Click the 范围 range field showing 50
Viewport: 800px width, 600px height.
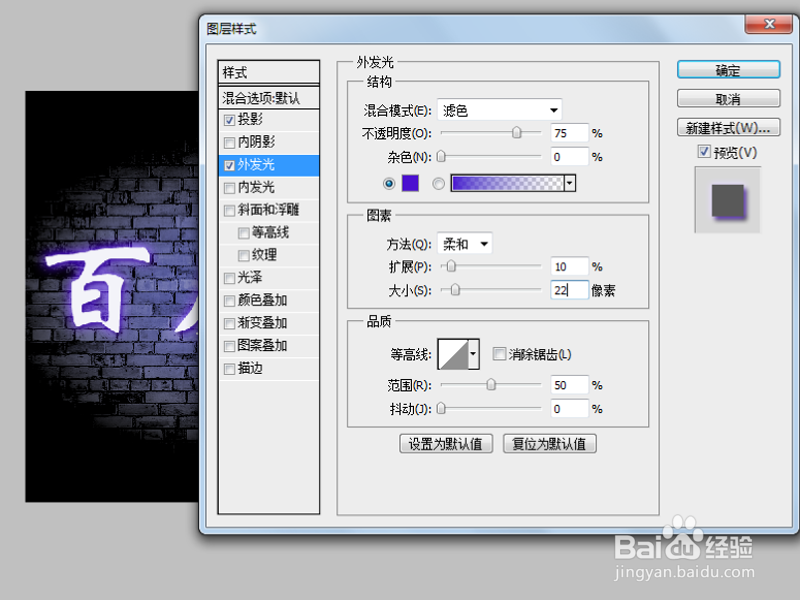click(x=569, y=385)
